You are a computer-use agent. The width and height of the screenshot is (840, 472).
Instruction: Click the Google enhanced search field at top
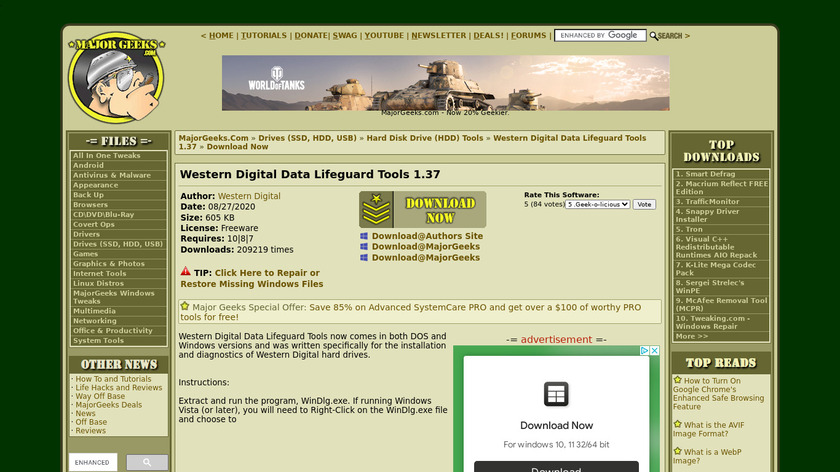[x=600, y=35]
